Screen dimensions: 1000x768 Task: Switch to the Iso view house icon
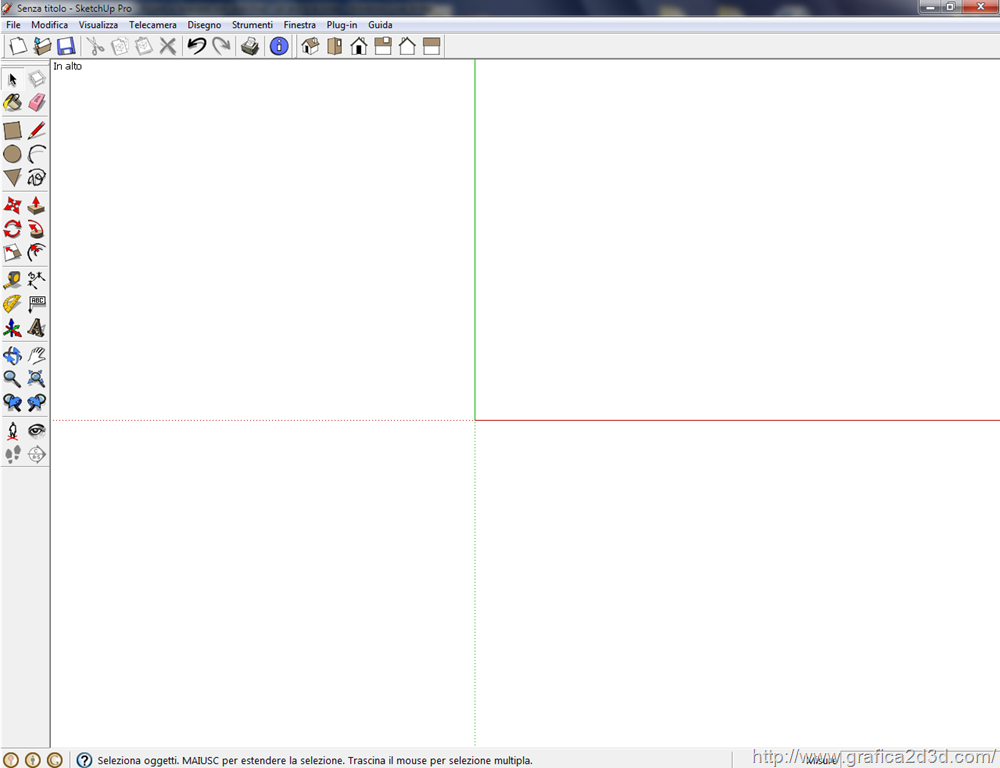pyautogui.click(x=310, y=46)
